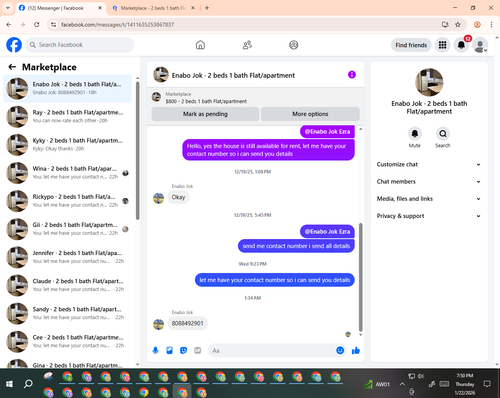Open the Windows Start menu
Screen dimensions: 500x398
tap(9, 384)
